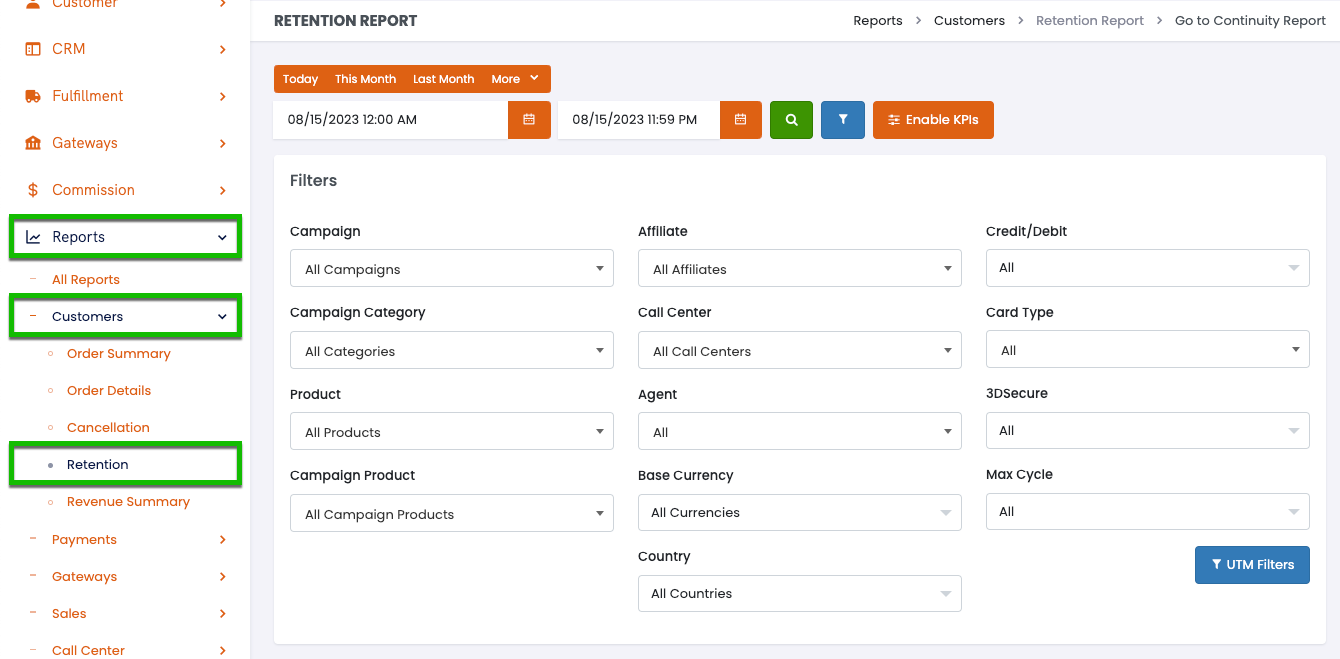Viewport: 1340px width, 659px height.
Task: Click the Gateways bank icon in sidebar
Action: [x=33, y=143]
